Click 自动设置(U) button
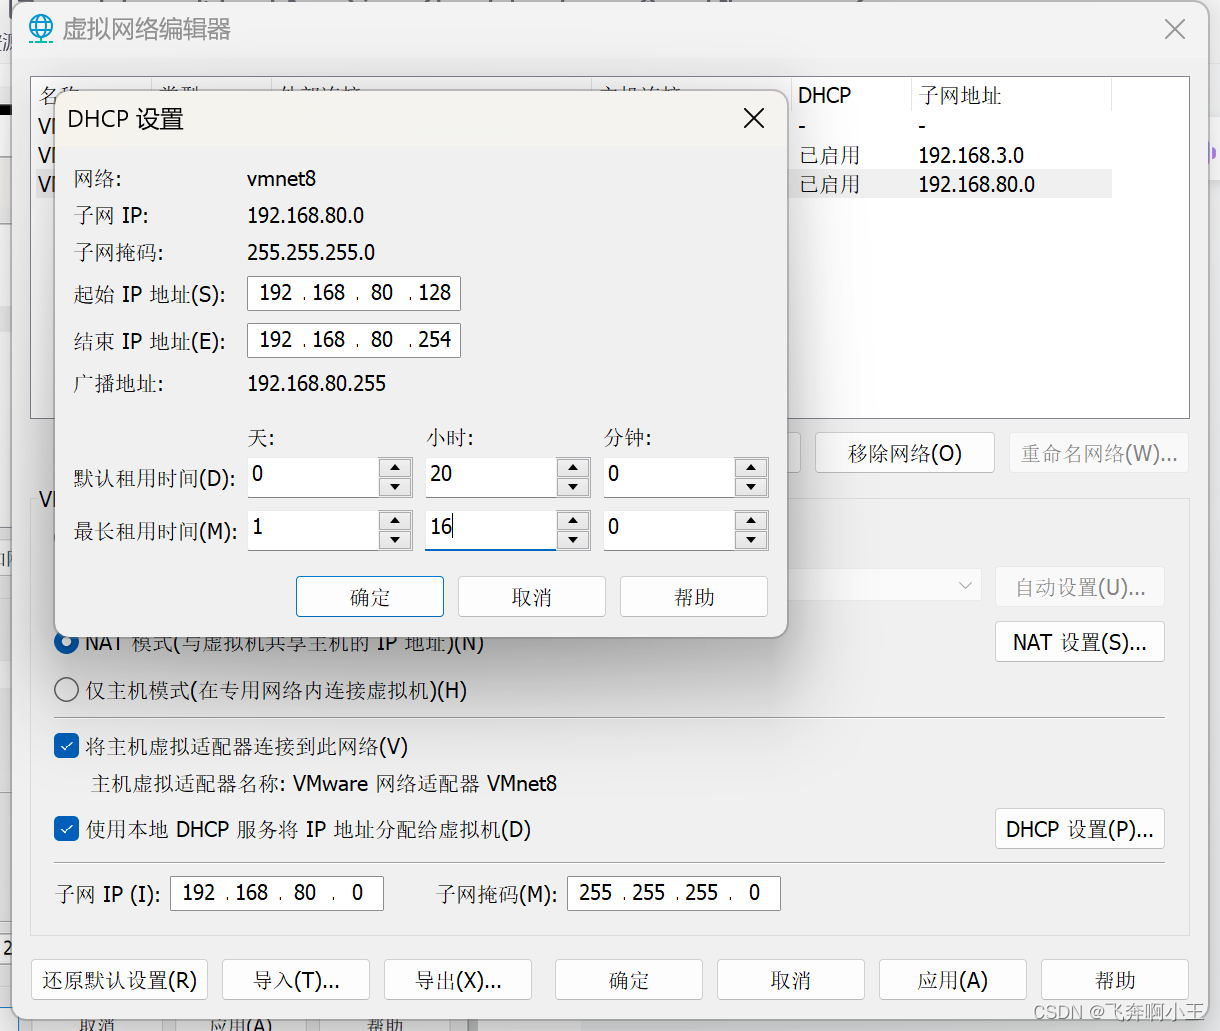1220x1031 pixels. point(1079,587)
